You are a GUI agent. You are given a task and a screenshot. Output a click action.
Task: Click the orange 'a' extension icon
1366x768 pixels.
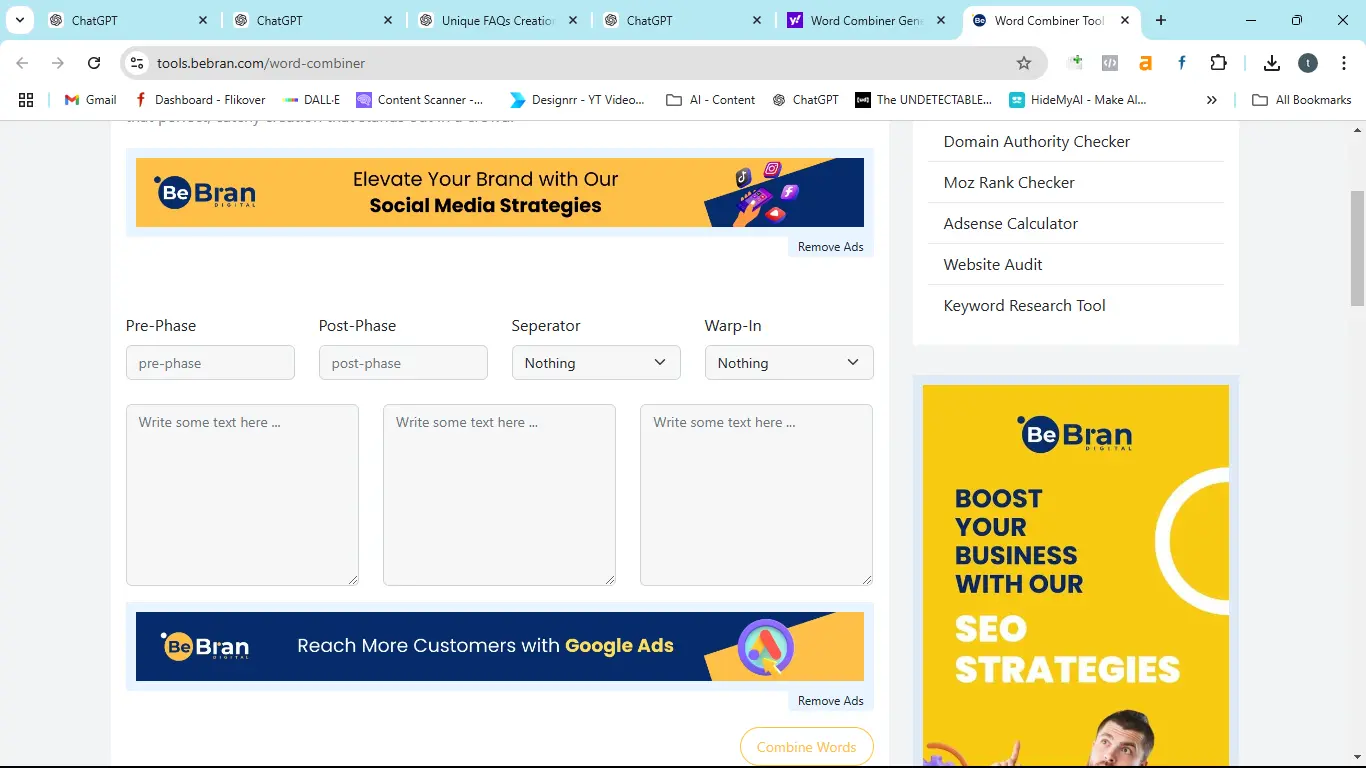tap(1146, 63)
